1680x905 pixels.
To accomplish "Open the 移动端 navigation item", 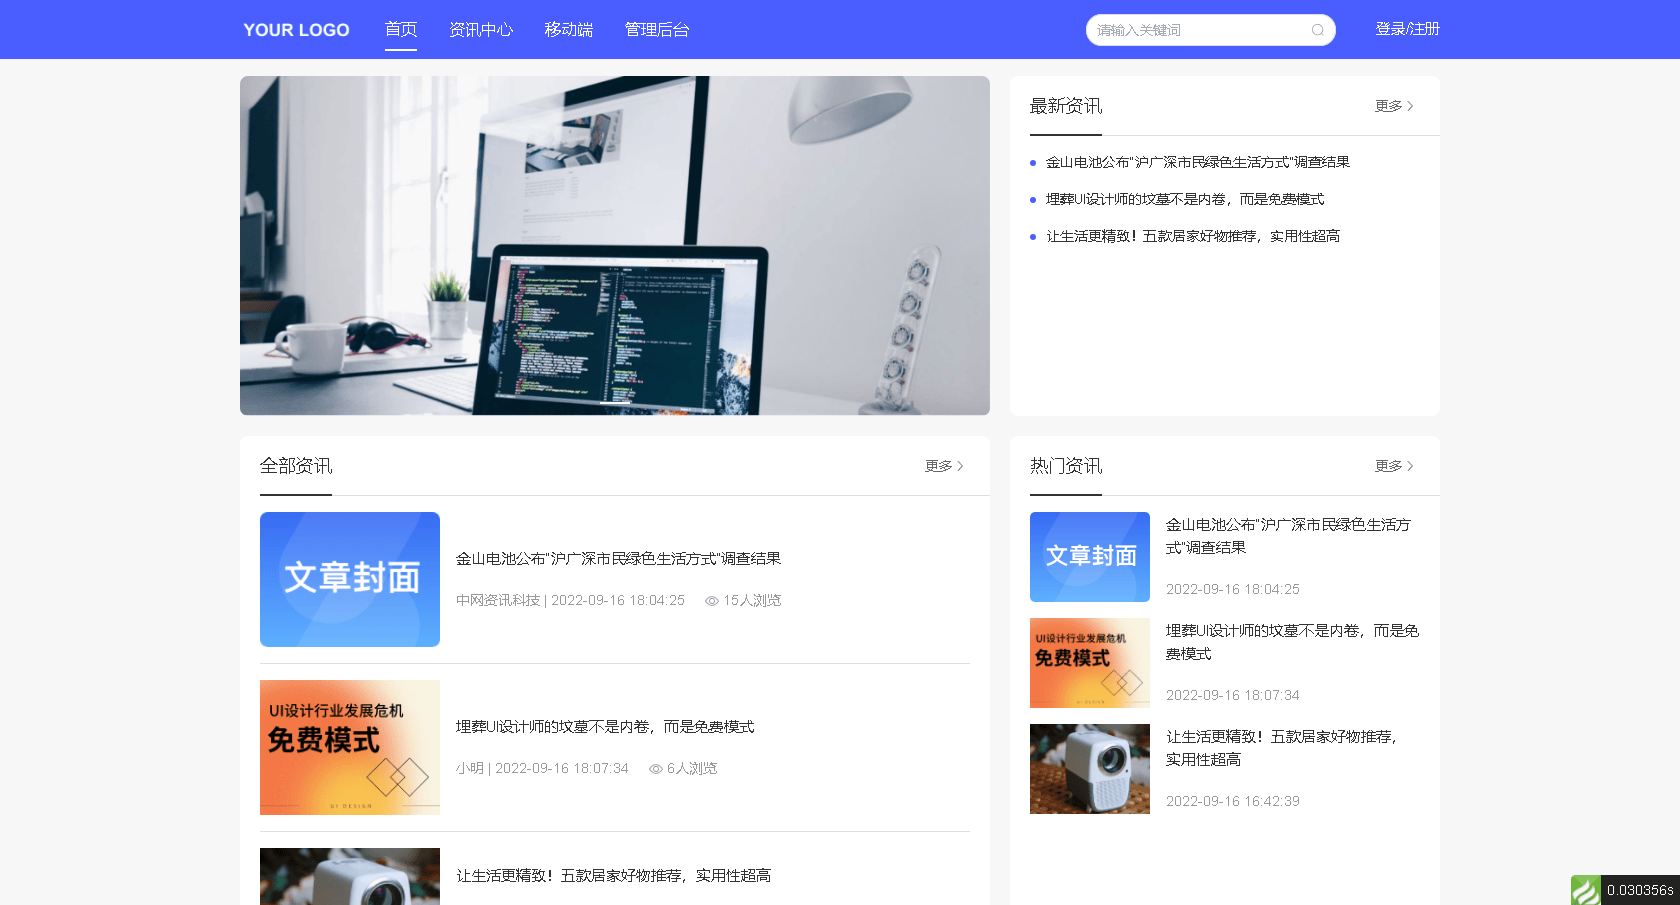I will click(x=568, y=29).
